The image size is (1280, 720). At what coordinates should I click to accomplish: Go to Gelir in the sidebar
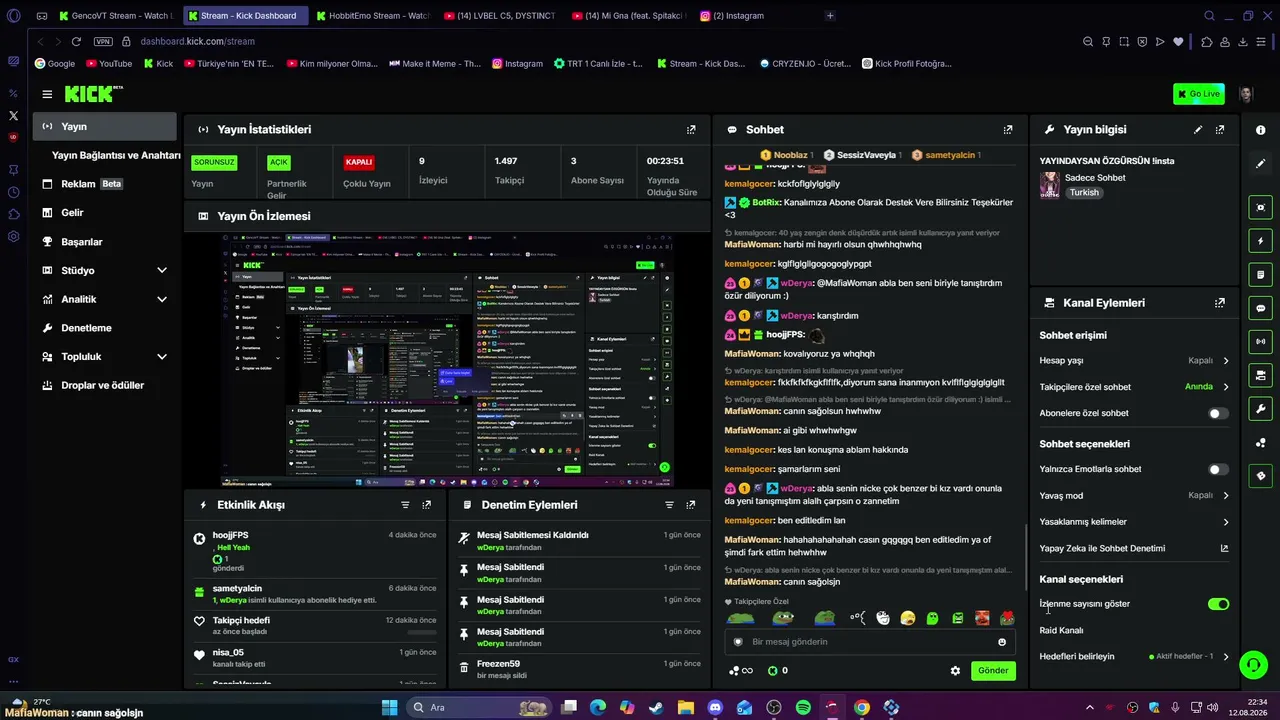tap(105, 213)
